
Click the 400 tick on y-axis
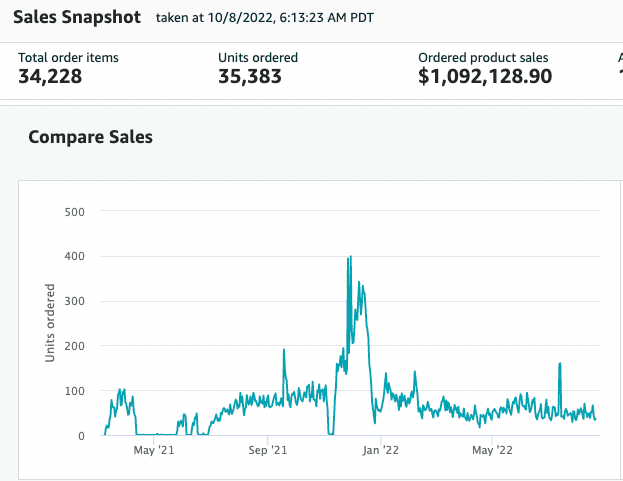74,257
